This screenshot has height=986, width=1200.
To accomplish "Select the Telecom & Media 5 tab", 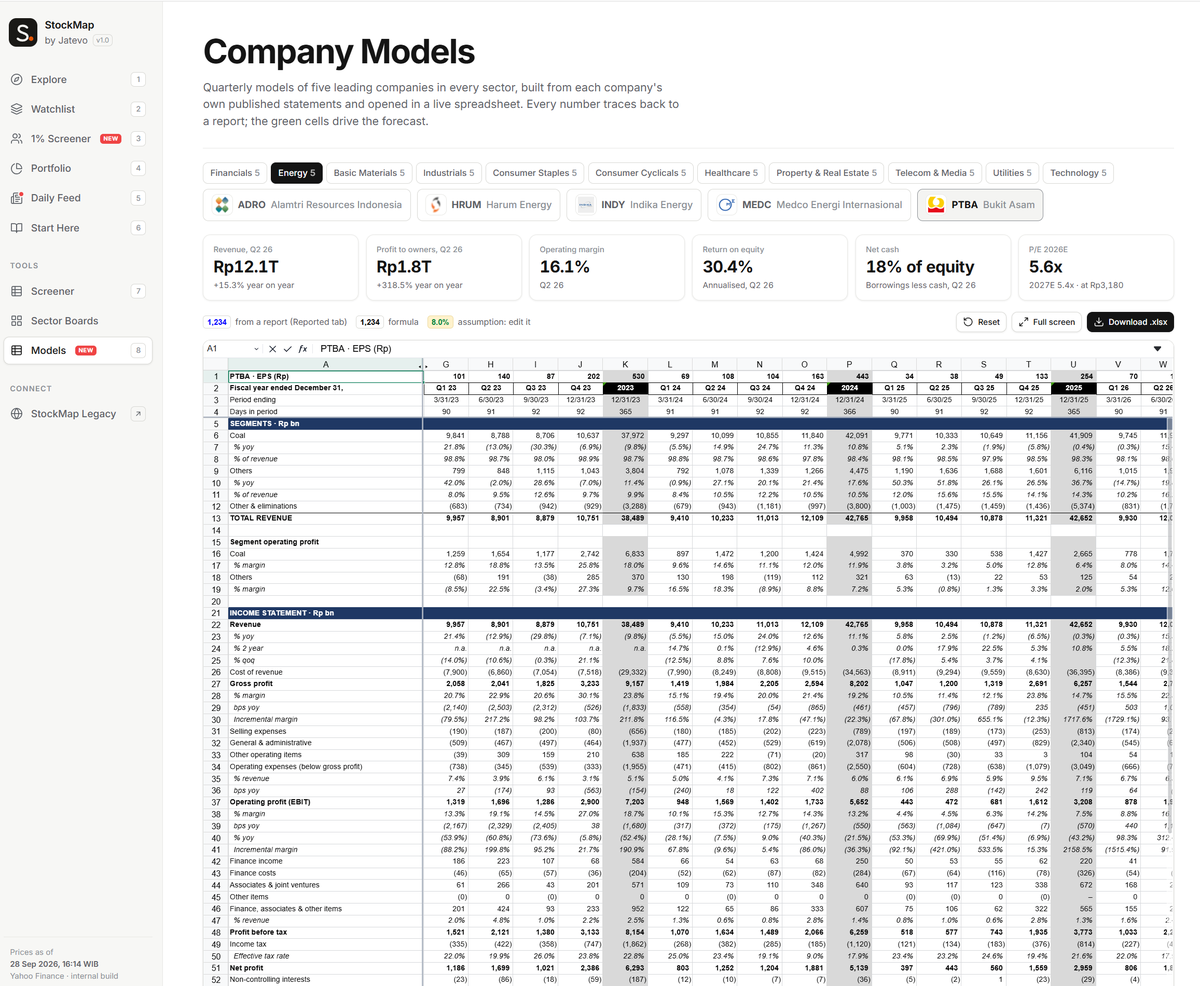I will [935, 173].
